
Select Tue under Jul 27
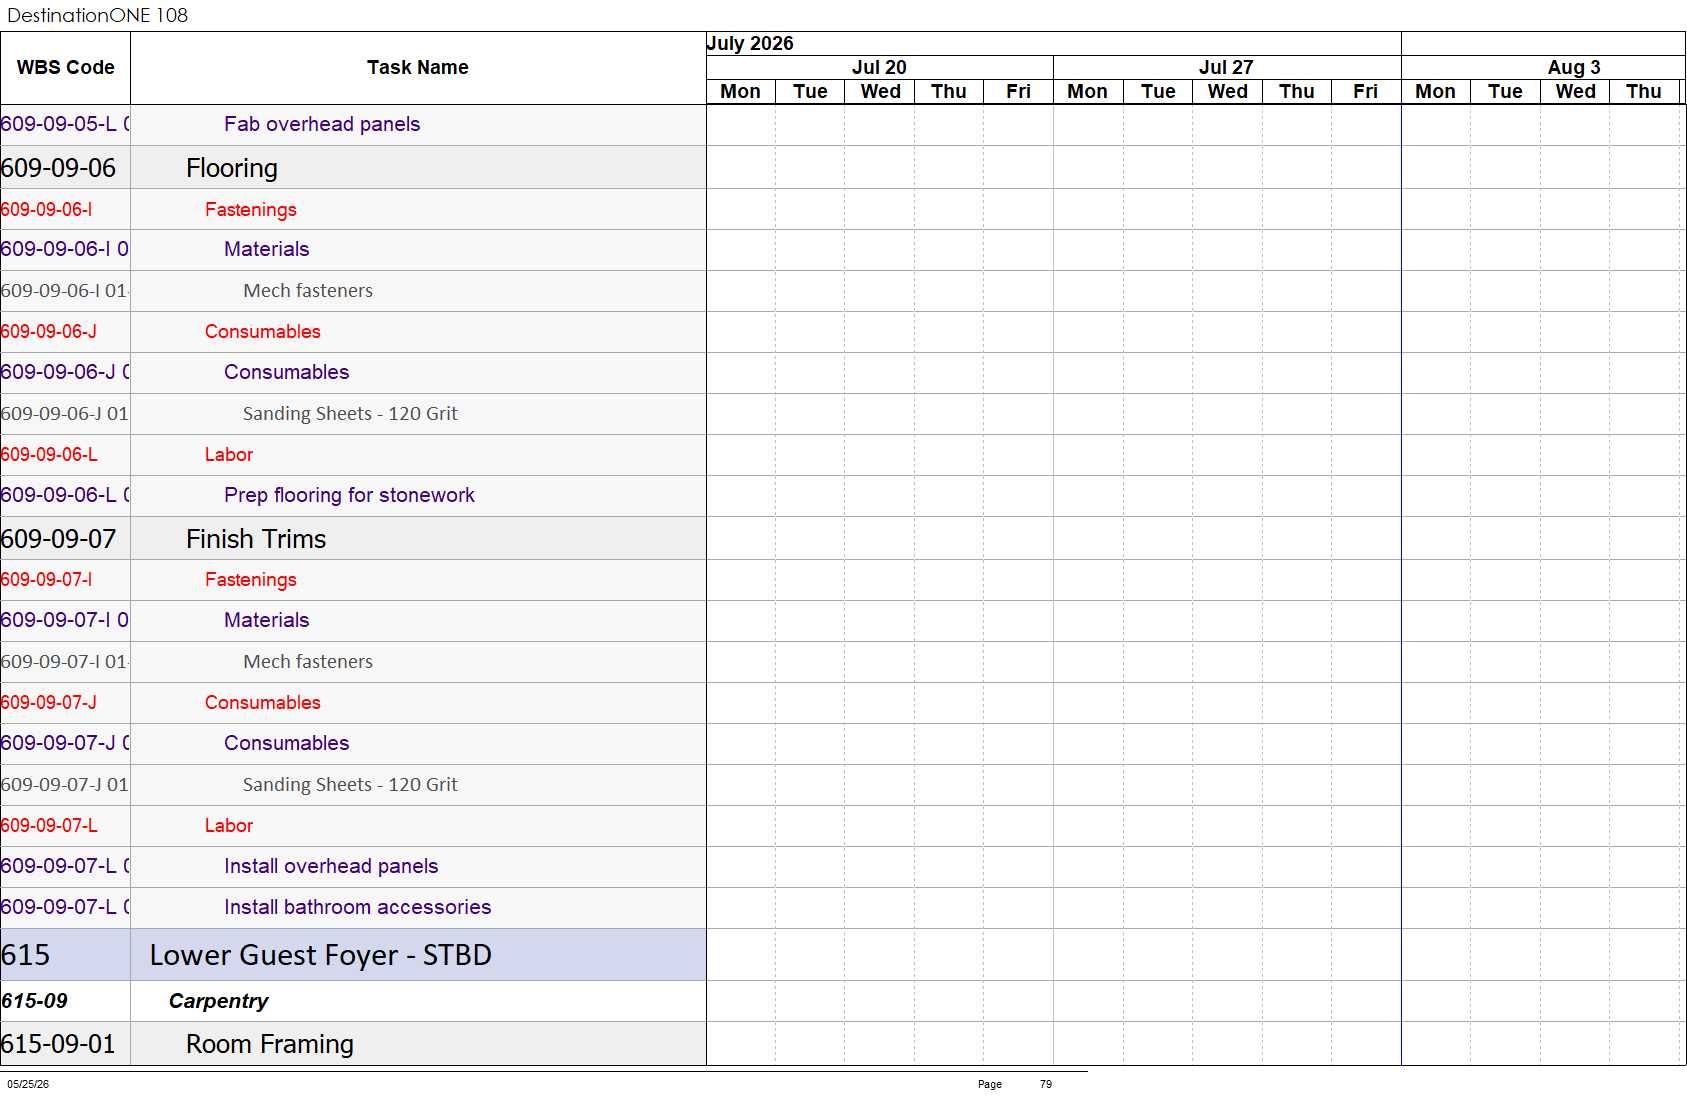click(x=1158, y=92)
